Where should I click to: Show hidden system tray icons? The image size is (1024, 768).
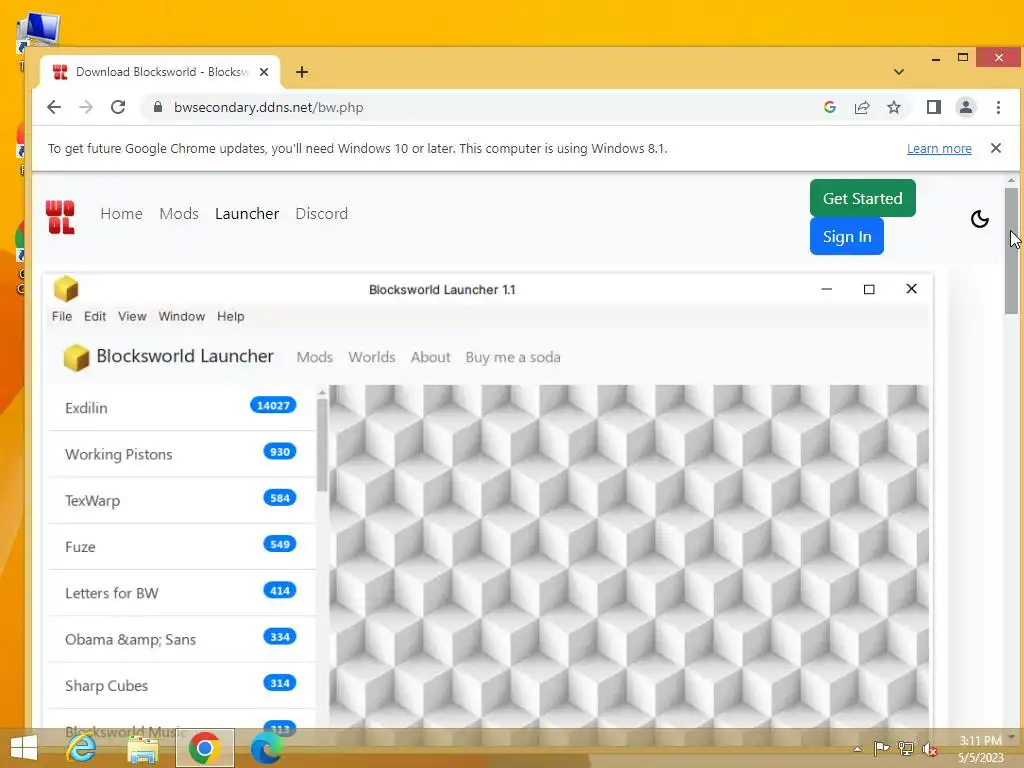[857, 749]
